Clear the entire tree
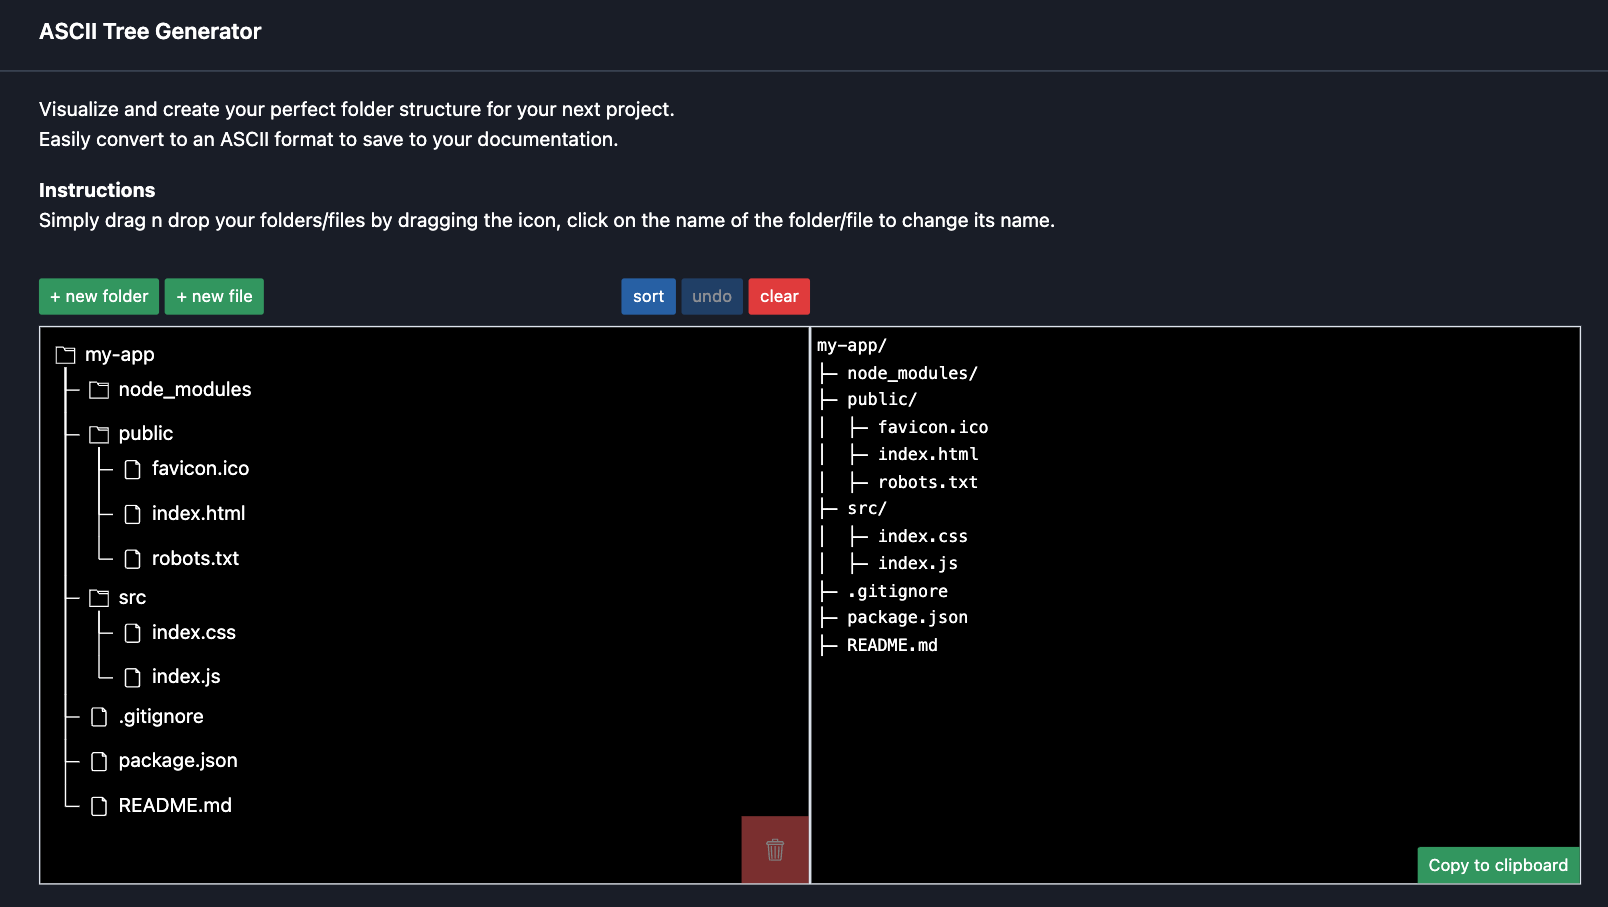The height and width of the screenshot is (907, 1608). (x=779, y=296)
